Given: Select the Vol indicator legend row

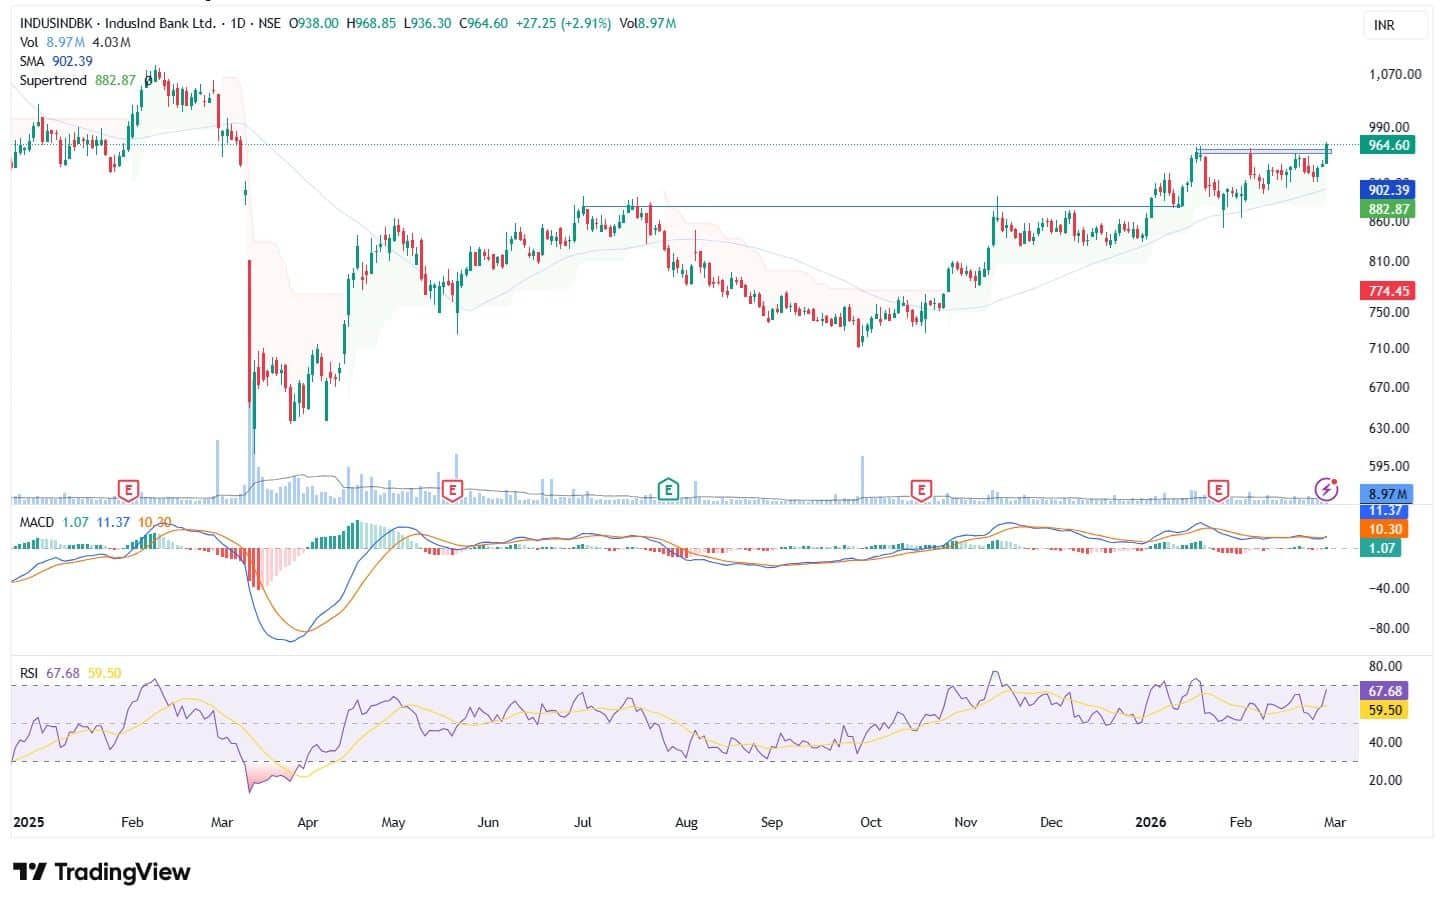Looking at the screenshot, I should 75,42.
